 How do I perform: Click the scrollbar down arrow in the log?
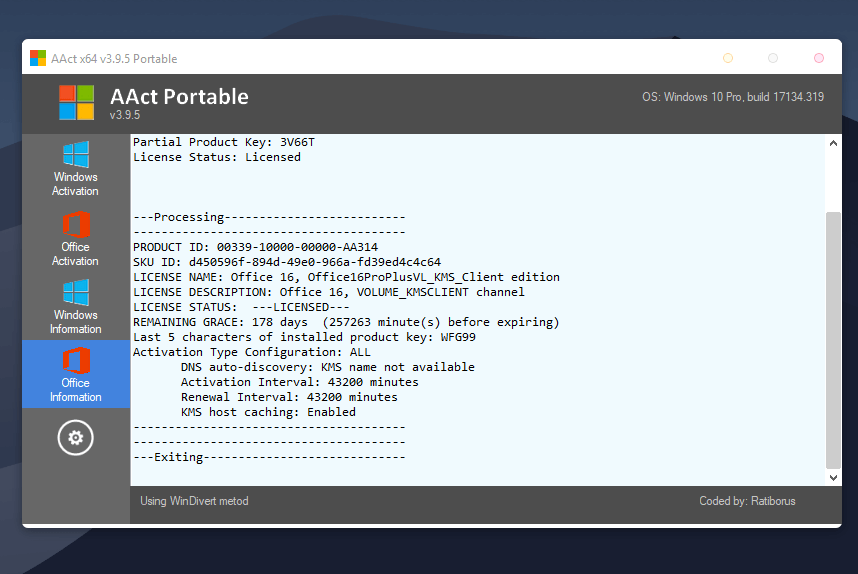(833, 478)
